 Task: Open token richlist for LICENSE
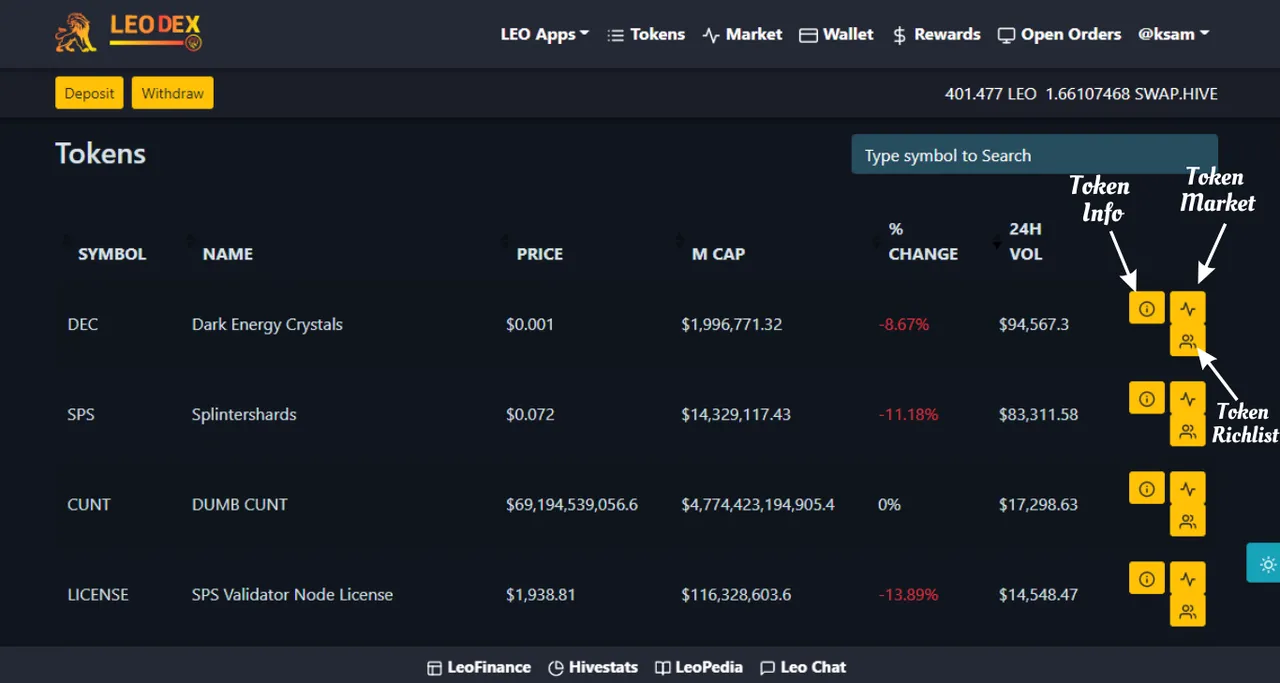pyautogui.click(x=1187, y=611)
